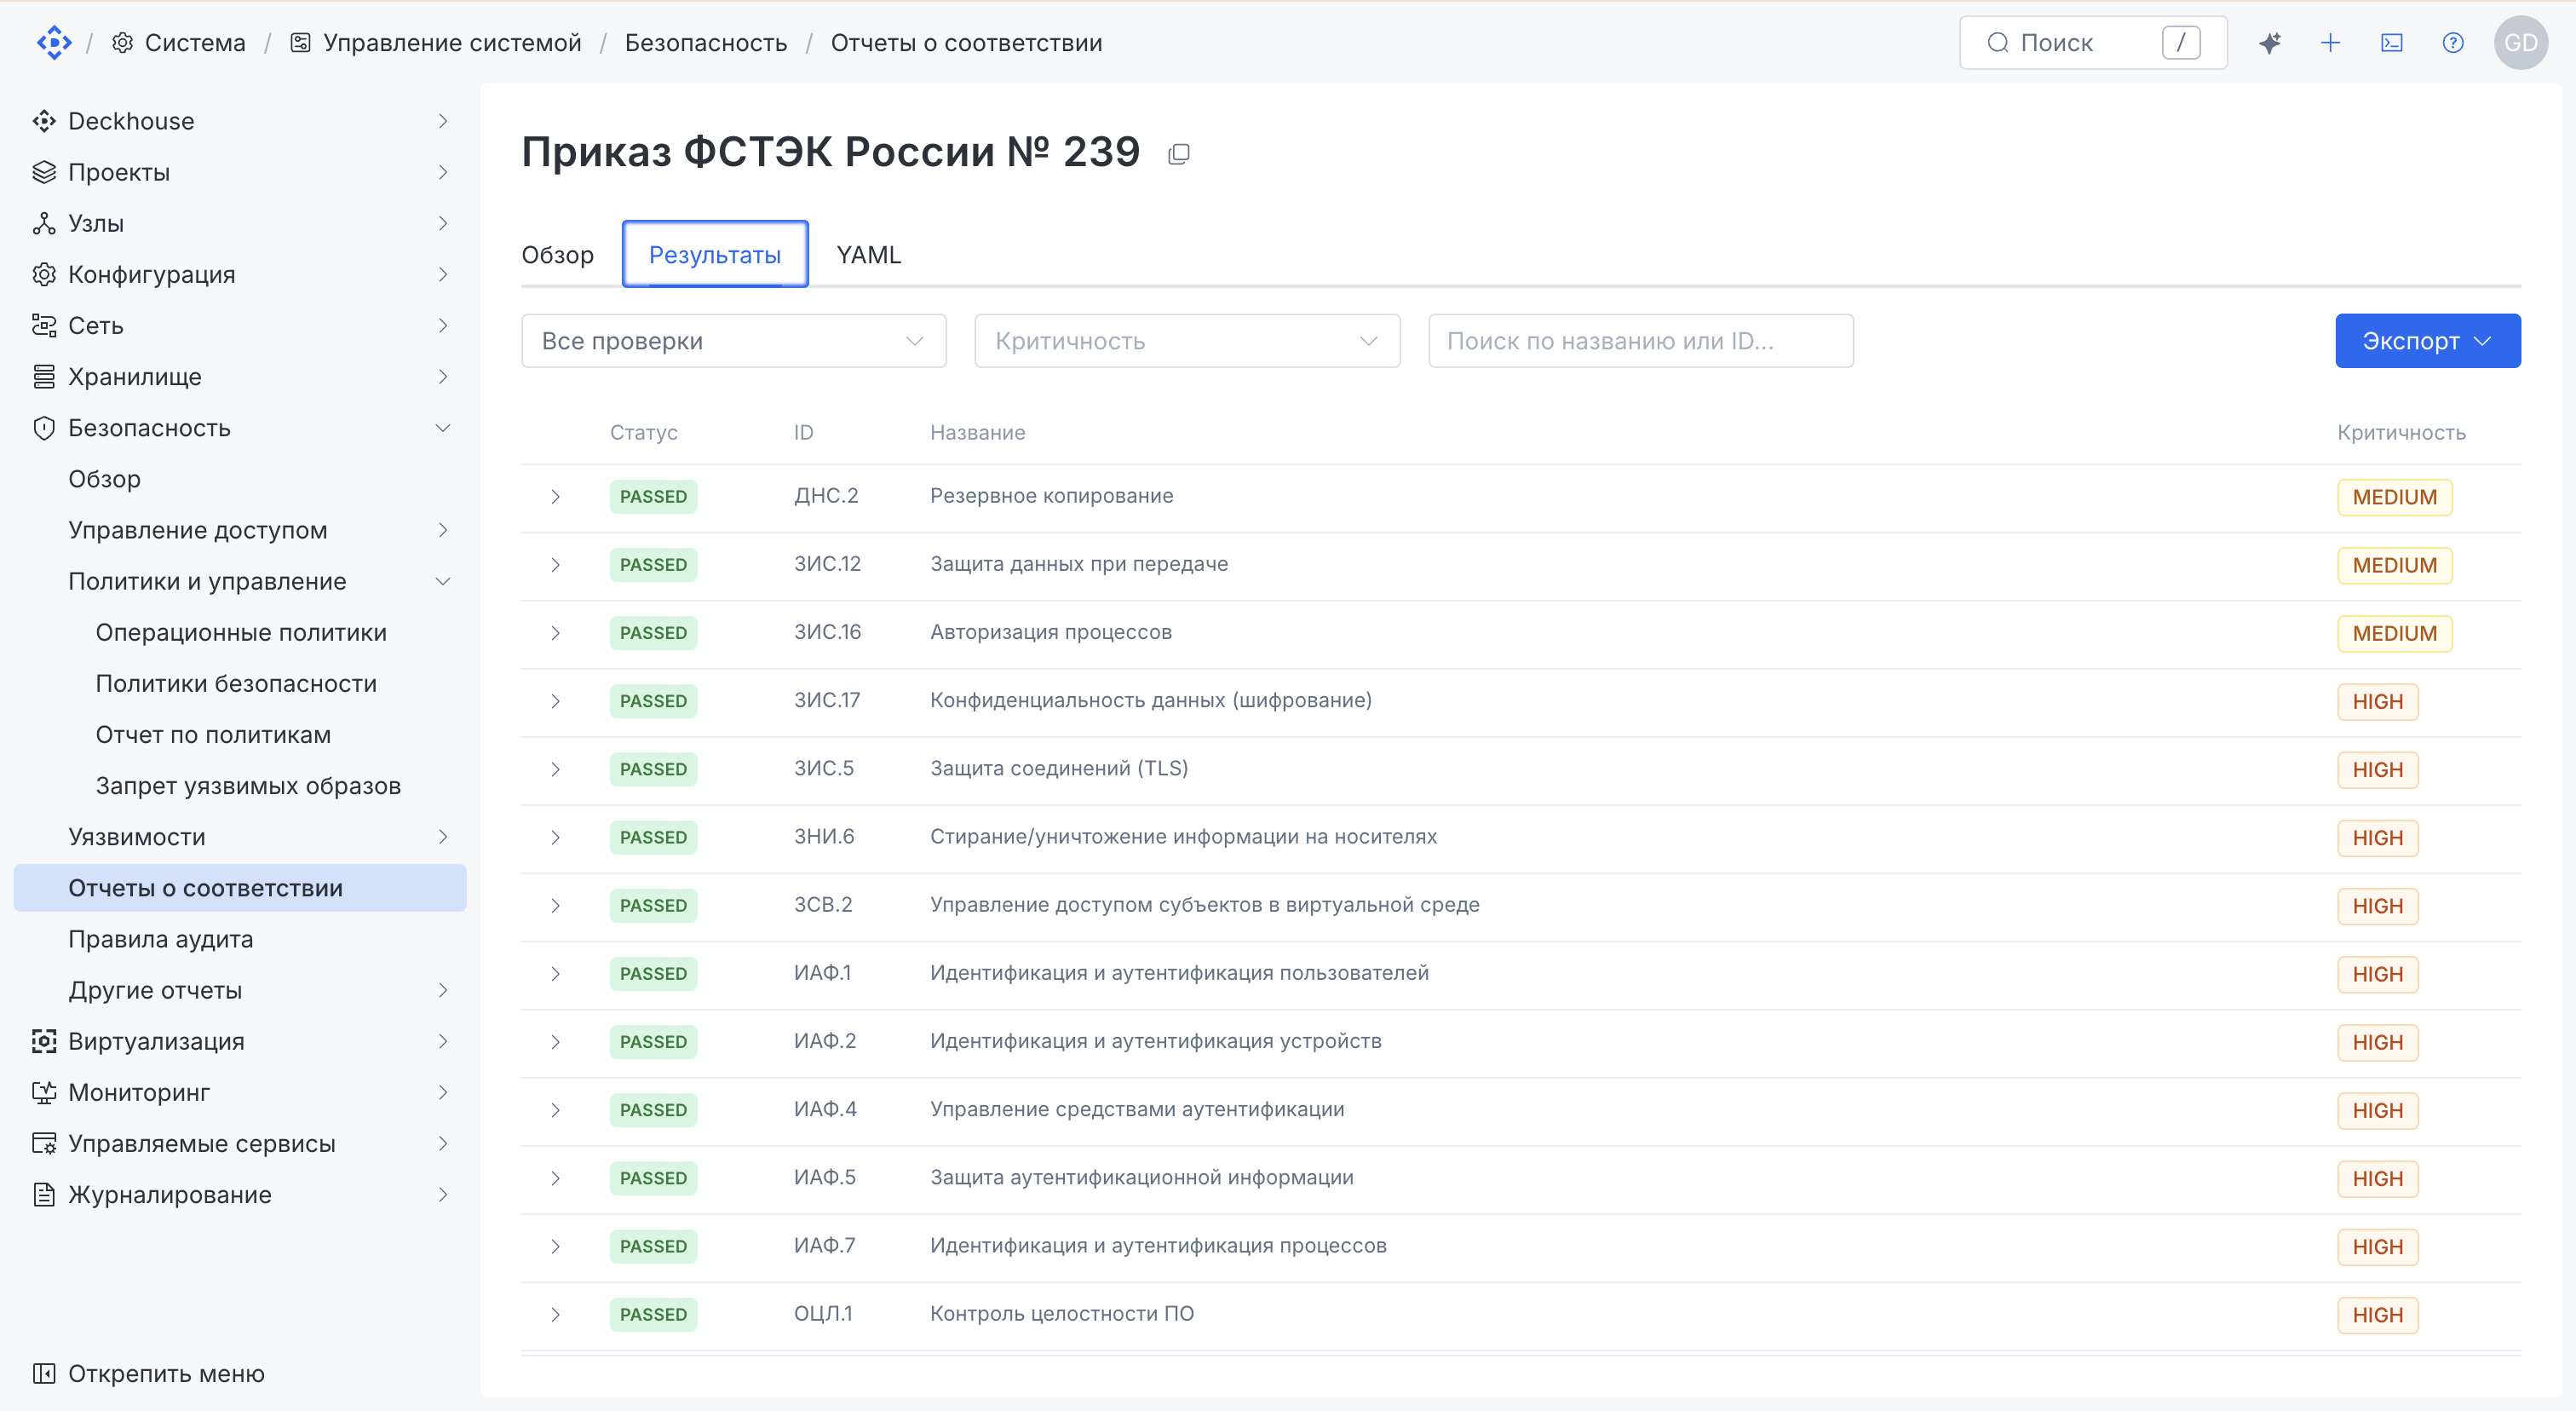This screenshot has height=1411, width=2576.
Task: Open the Критичность filter dropdown
Action: click(1187, 341)
